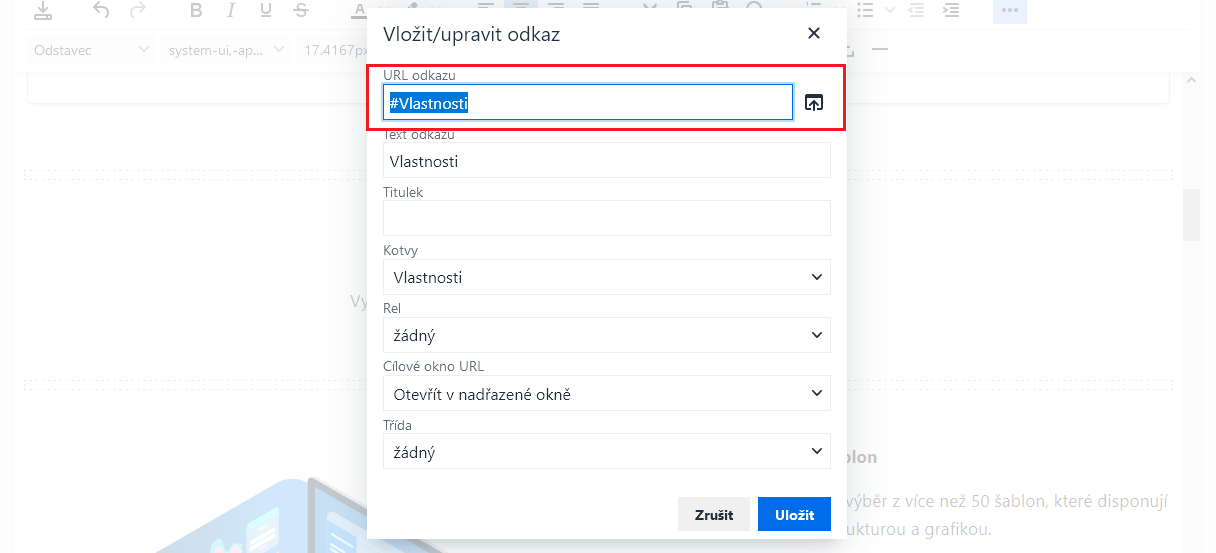
Task: Click the undo arrow icon
Action: point(101,11)
